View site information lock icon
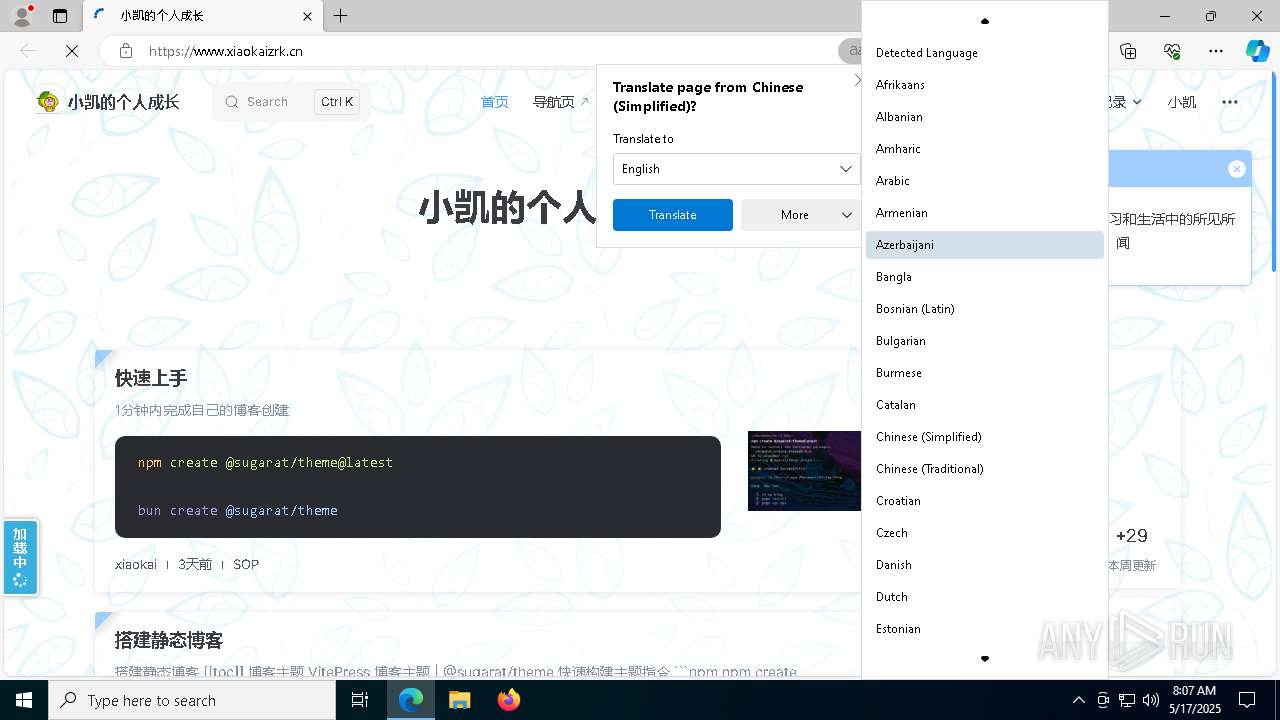The image size is (1280, 720). (x=125, y=51)
